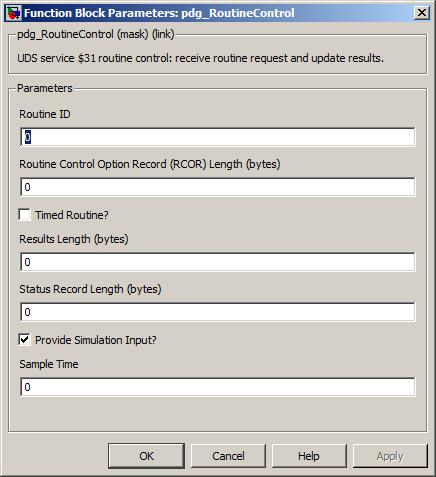Close the Function Block Parameters dialog

pyautogui.click(x=422, y=13)
